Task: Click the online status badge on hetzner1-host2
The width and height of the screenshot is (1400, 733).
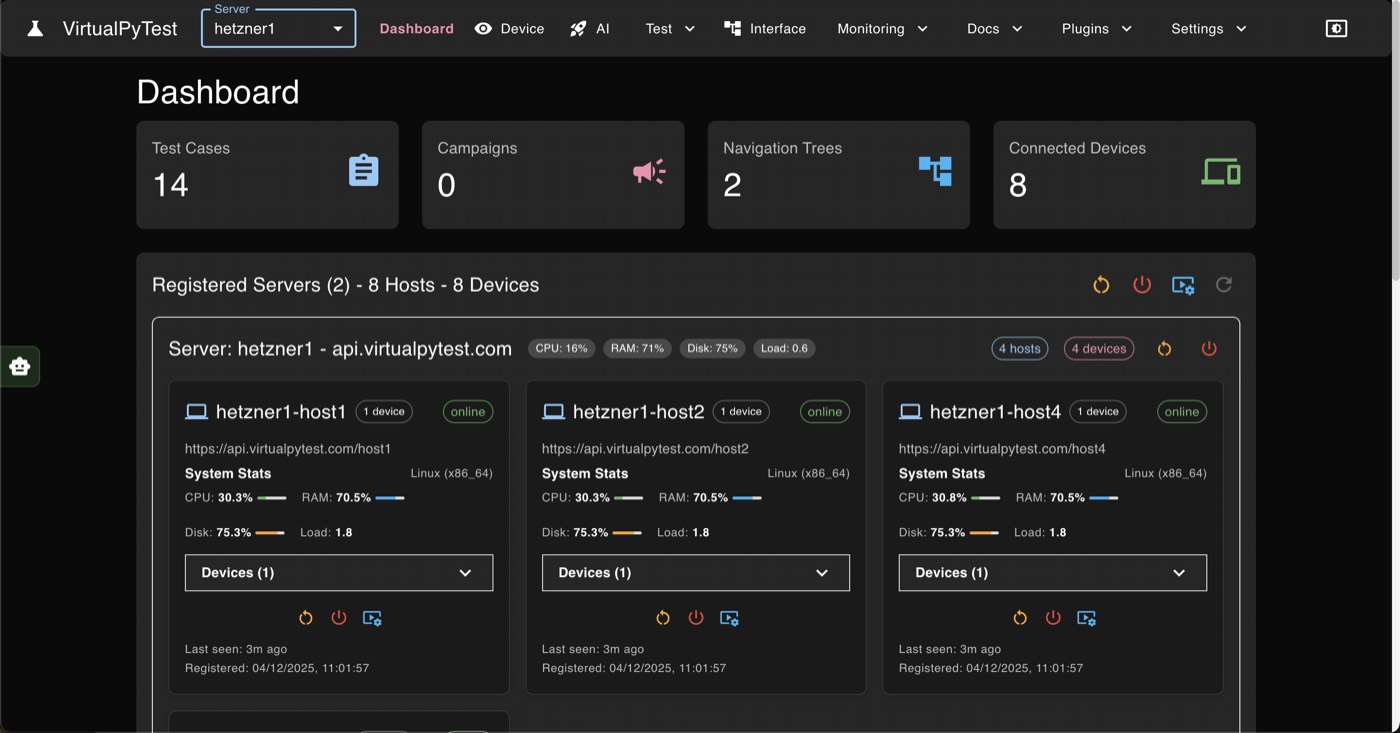Action: [x=825, y=412]
